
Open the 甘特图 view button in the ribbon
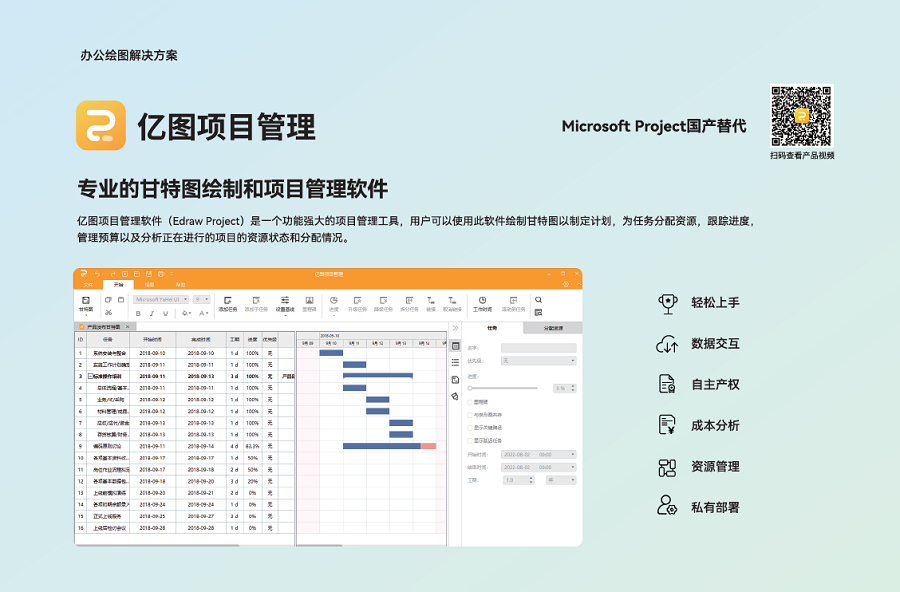86,304
